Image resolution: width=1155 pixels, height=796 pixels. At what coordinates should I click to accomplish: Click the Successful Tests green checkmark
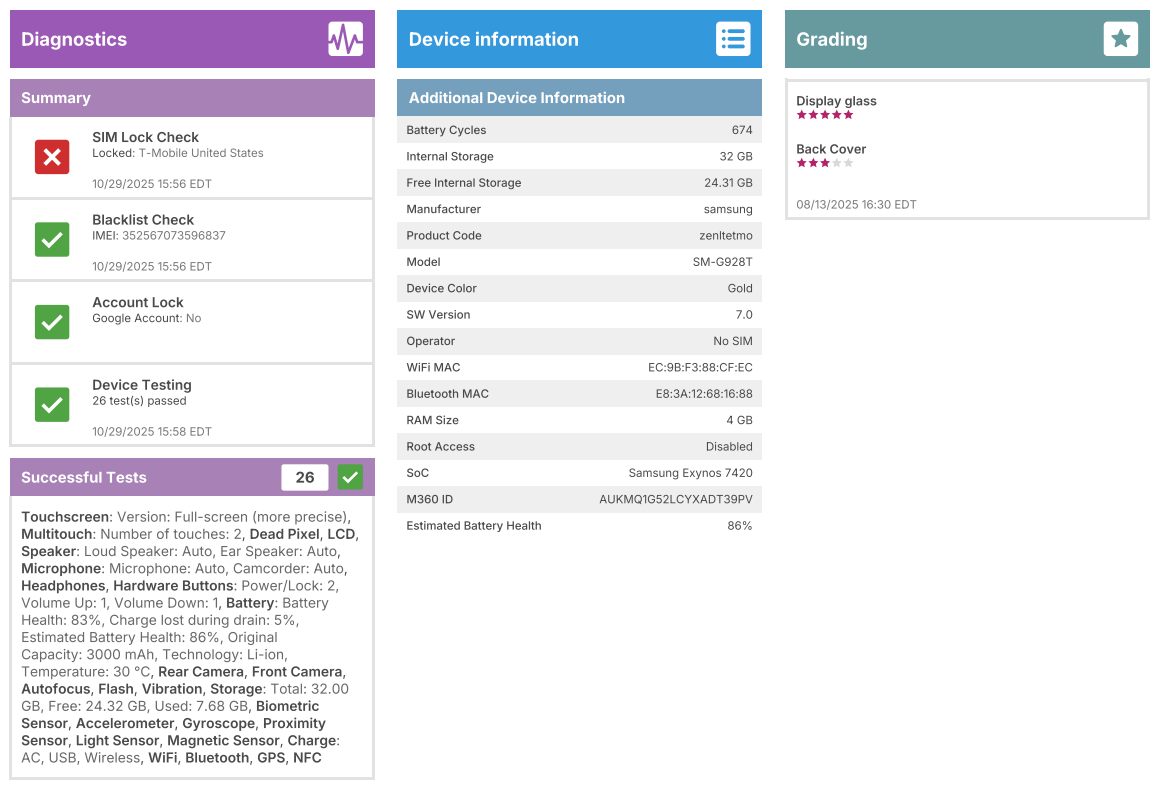pos(350,478)
